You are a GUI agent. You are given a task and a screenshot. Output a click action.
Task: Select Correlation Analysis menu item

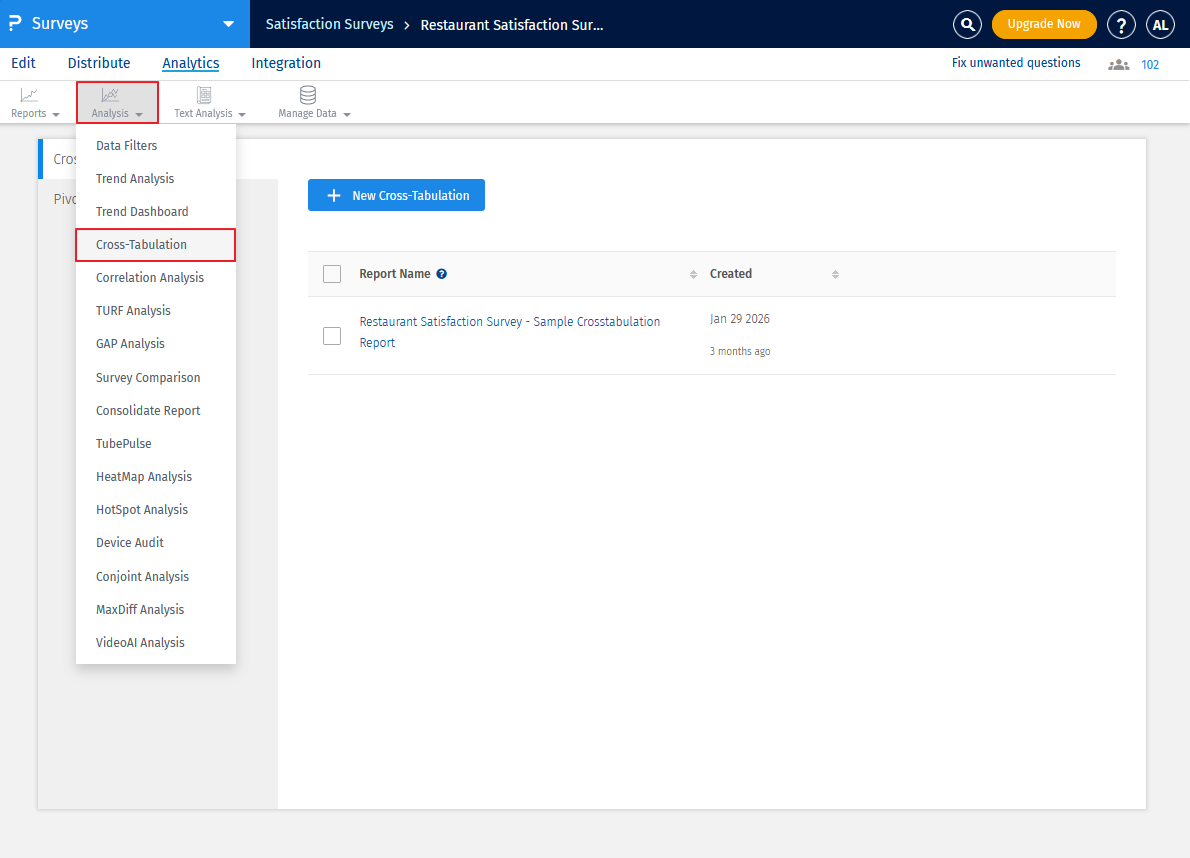[156, 278]
